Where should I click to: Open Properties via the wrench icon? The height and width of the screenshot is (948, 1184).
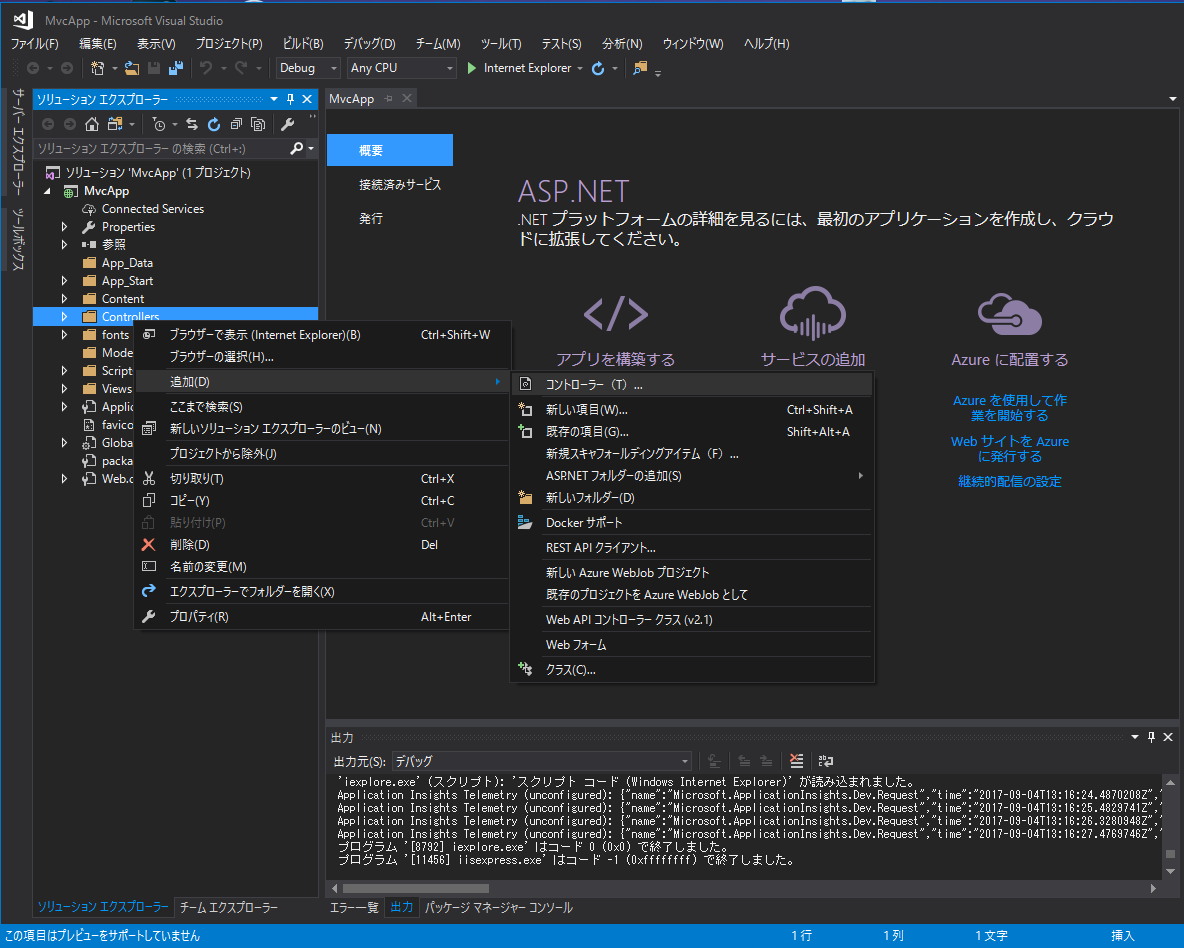pos(288,124)
